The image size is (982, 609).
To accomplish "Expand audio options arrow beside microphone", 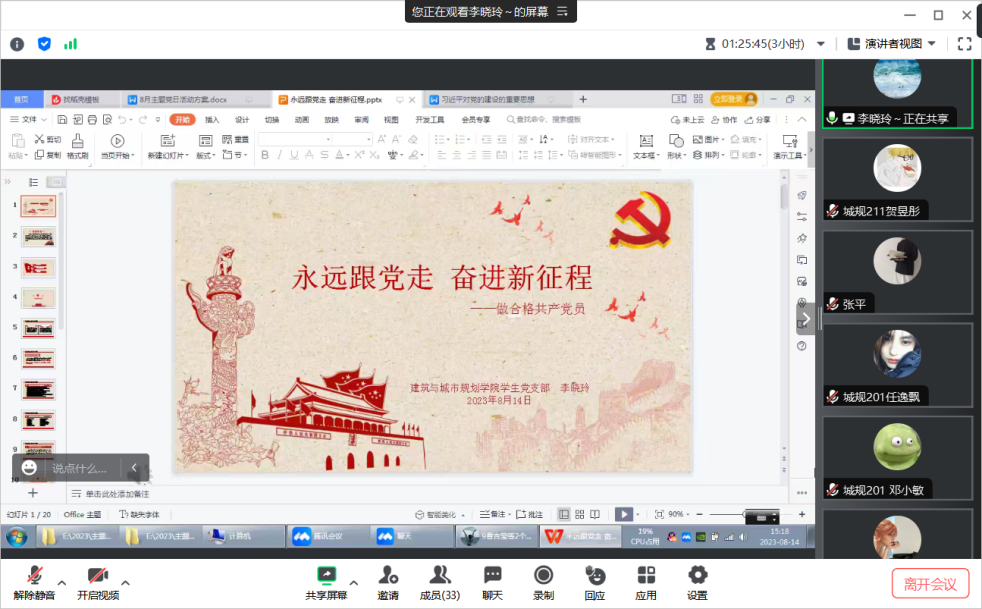I will pyautogui.click(x=62, y=582).
